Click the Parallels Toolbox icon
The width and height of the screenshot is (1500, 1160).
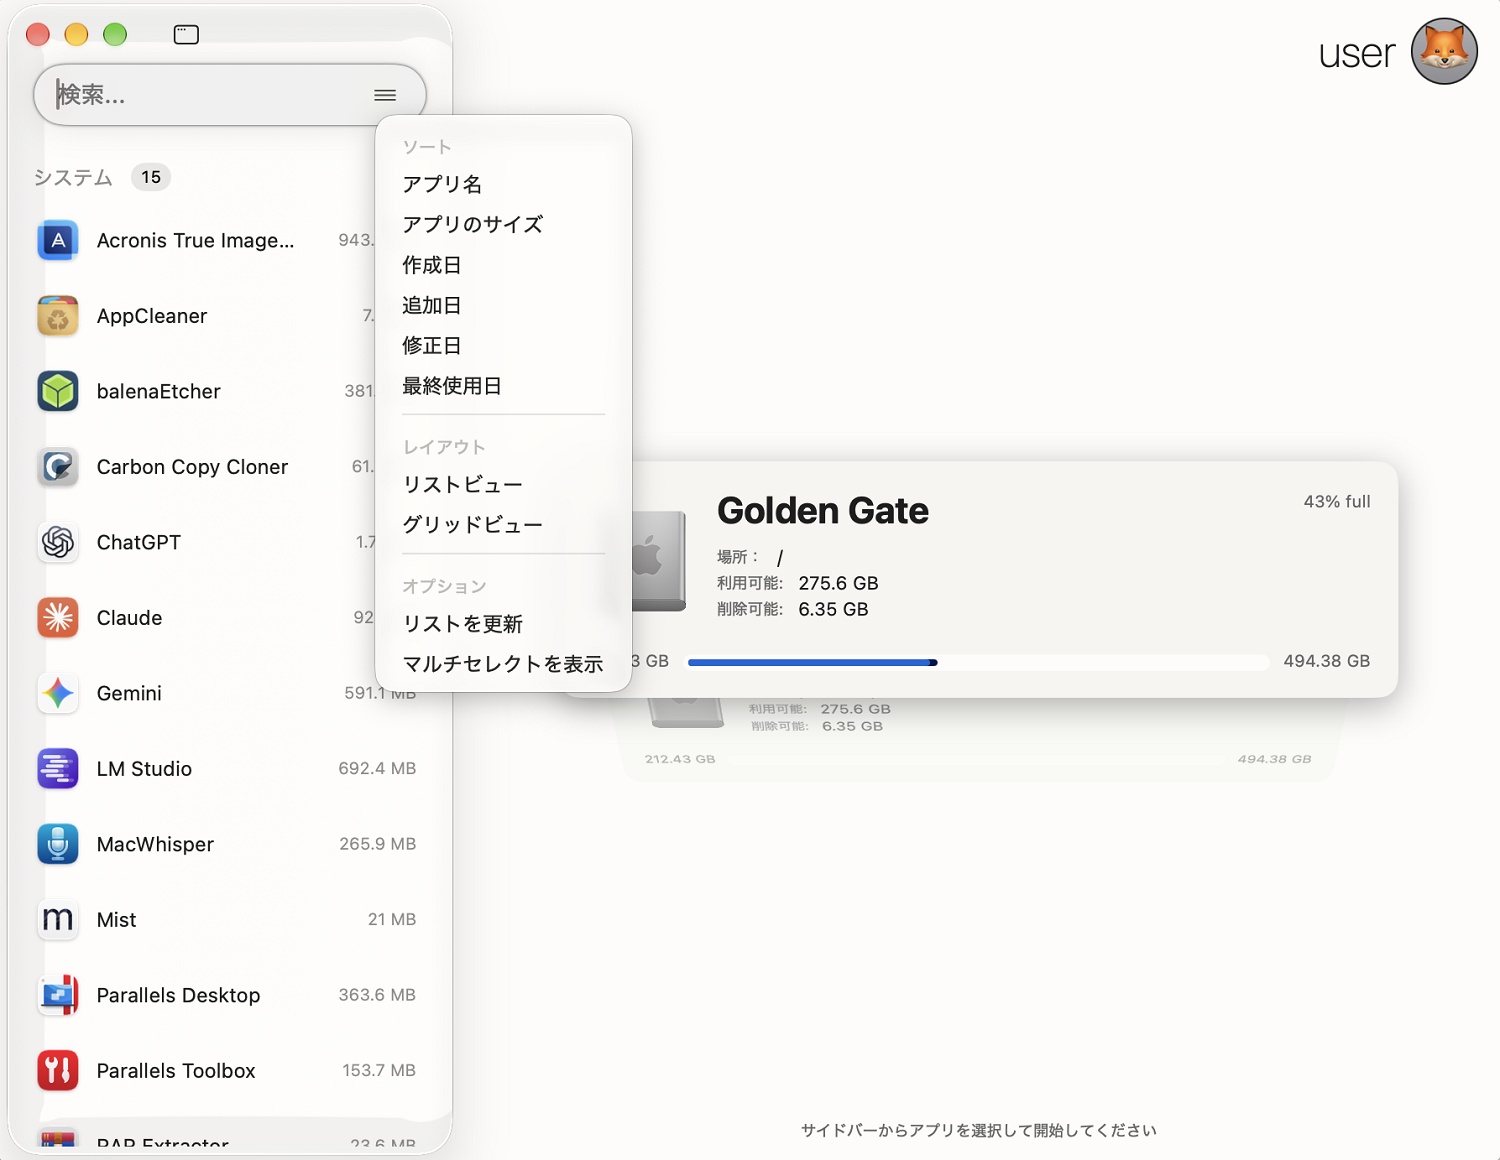58,1071
